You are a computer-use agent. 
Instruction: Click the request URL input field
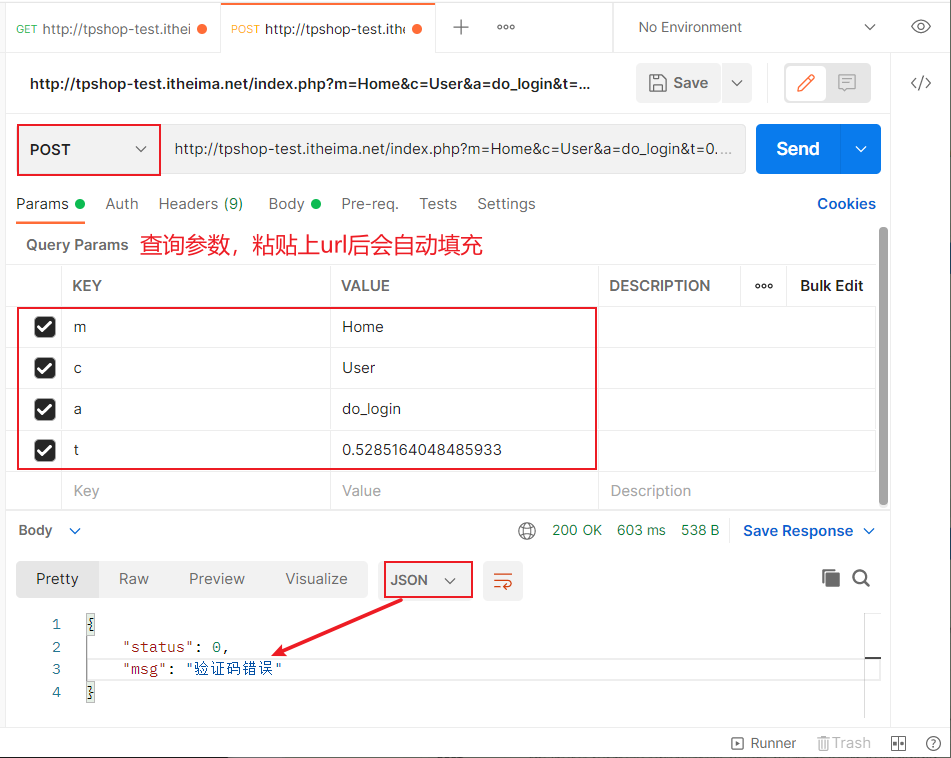[453, 149]
